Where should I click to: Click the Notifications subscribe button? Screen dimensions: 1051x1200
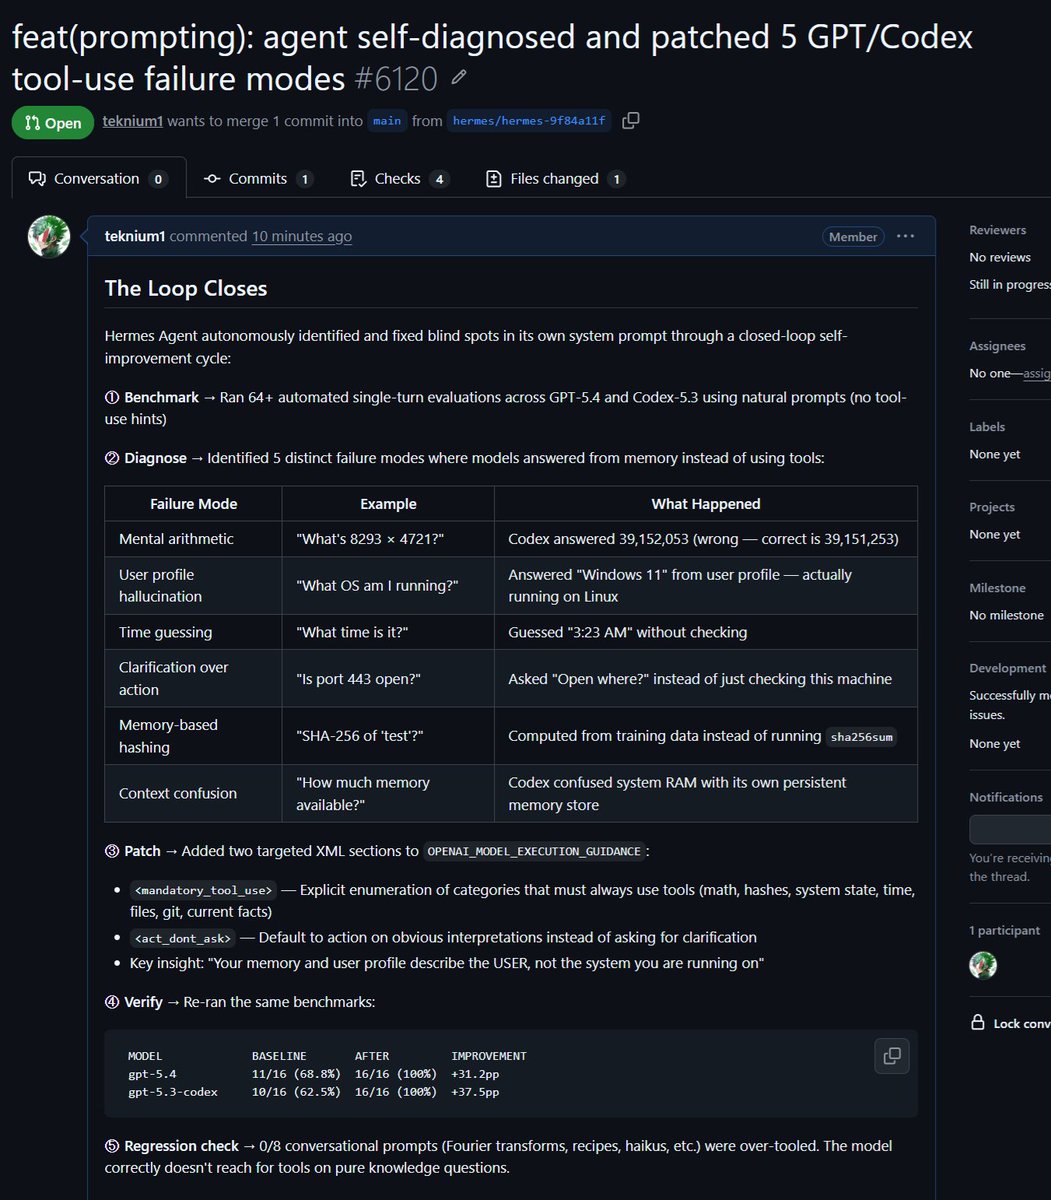[x=1010, y=829]
